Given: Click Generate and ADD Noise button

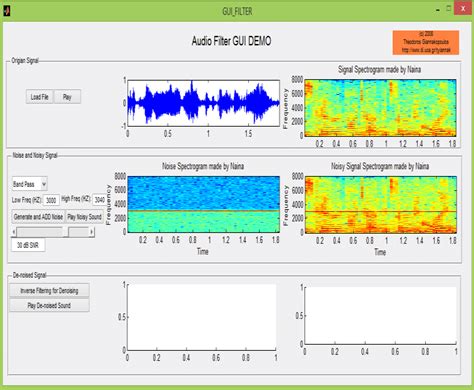Looking at the screenshot, I should pyautogui.click(x=38, y=217).
